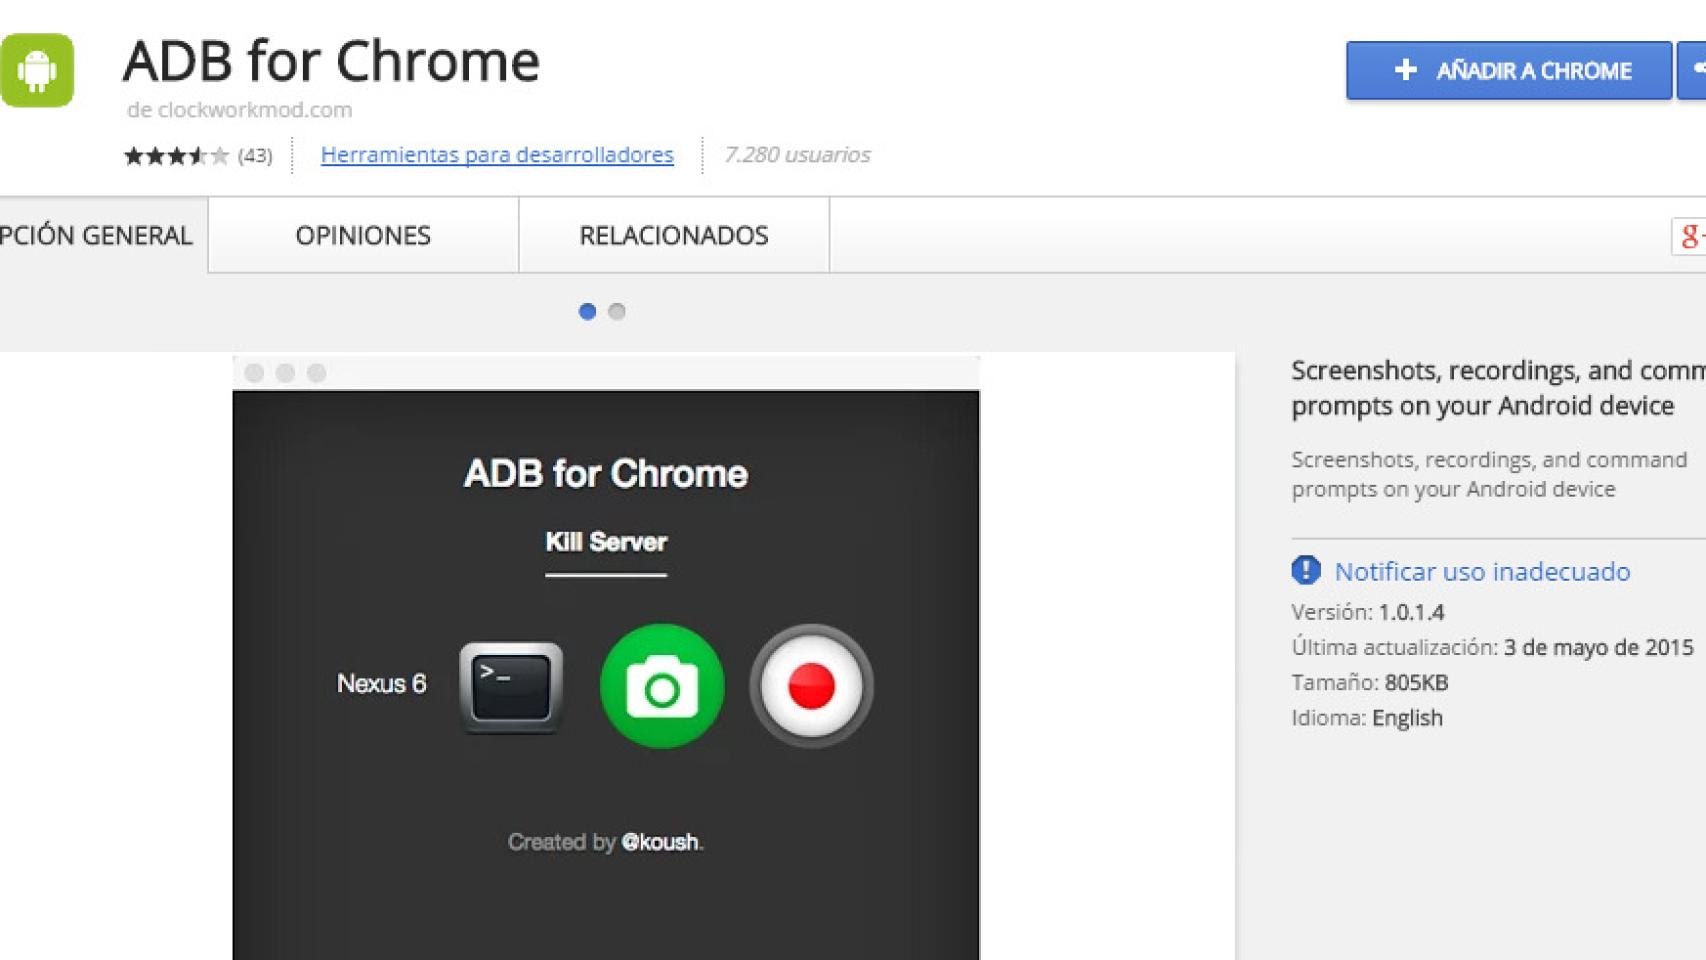
Task: Click the first window dot in preview
Action: click(254, 373)
